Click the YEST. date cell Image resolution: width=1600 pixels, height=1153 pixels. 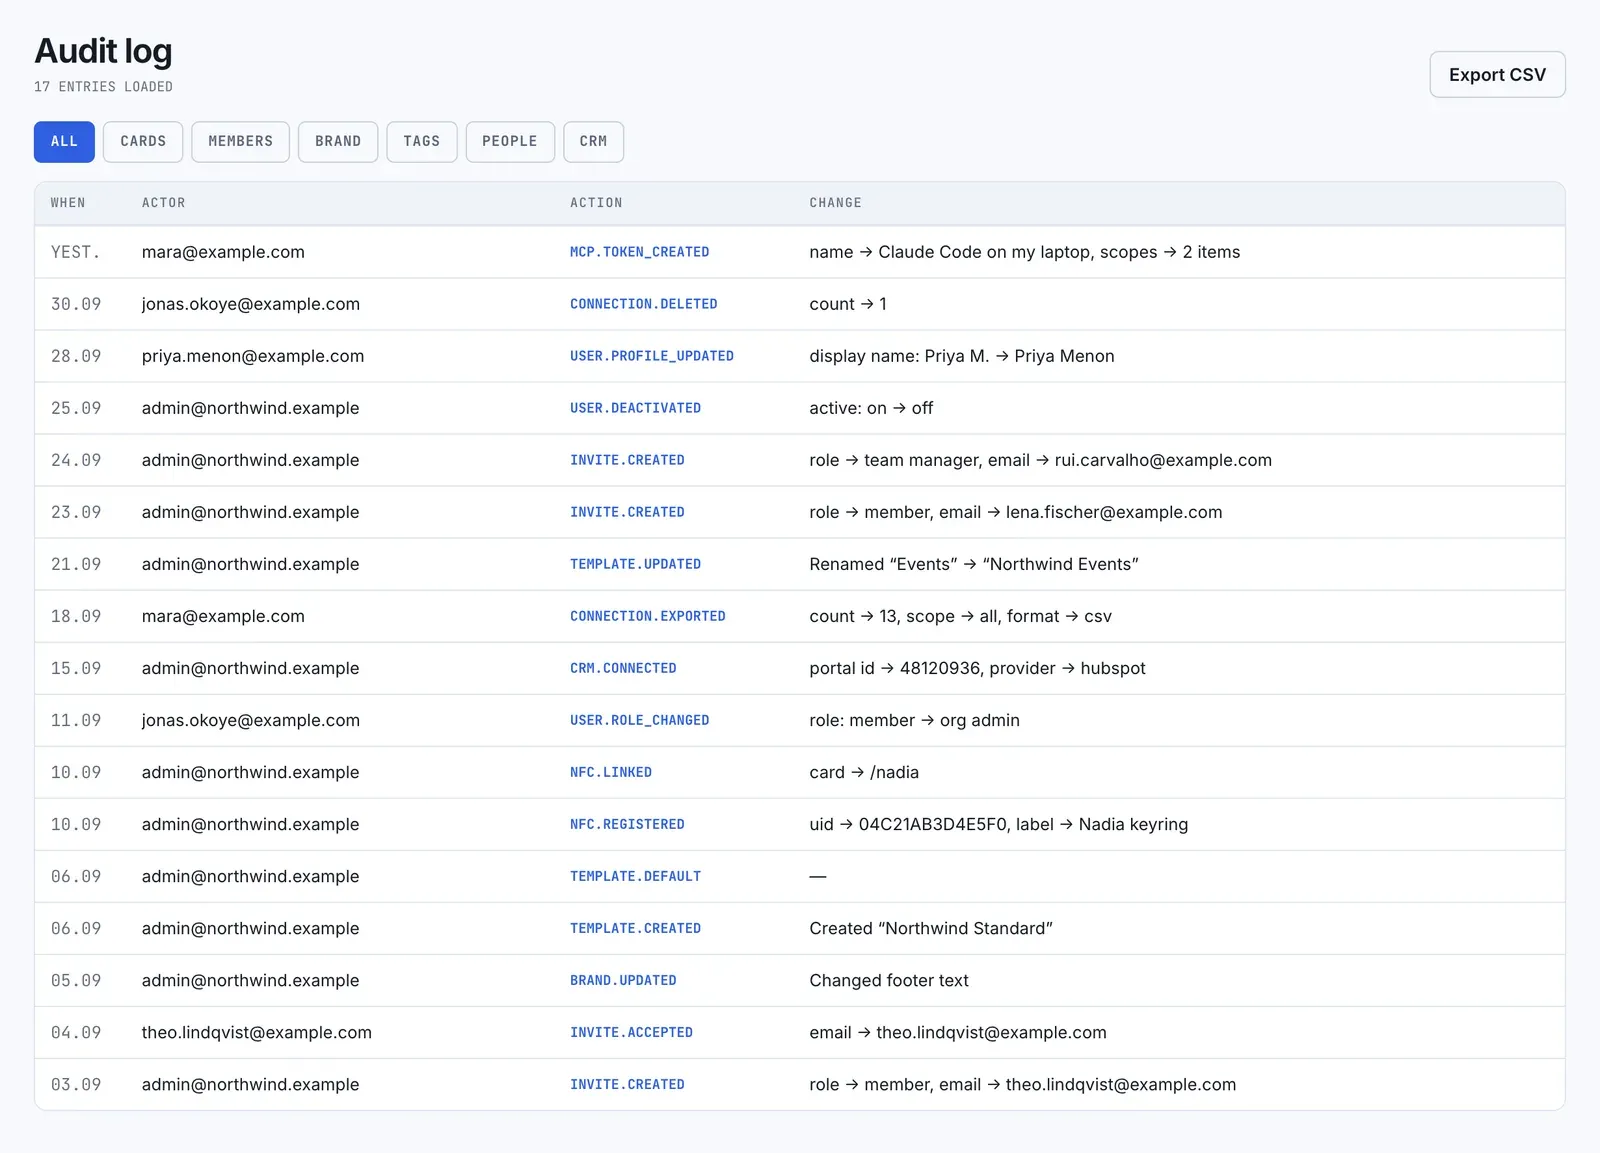[75, 252]
